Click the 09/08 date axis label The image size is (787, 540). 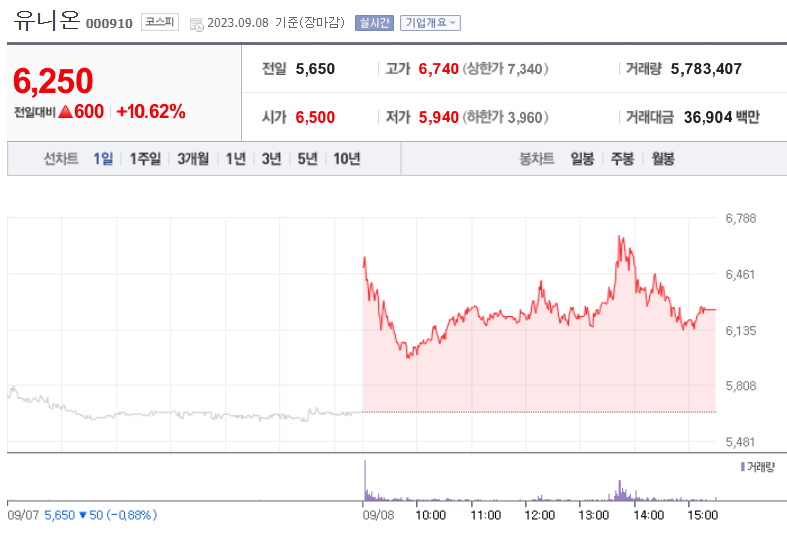click(378, 515)
